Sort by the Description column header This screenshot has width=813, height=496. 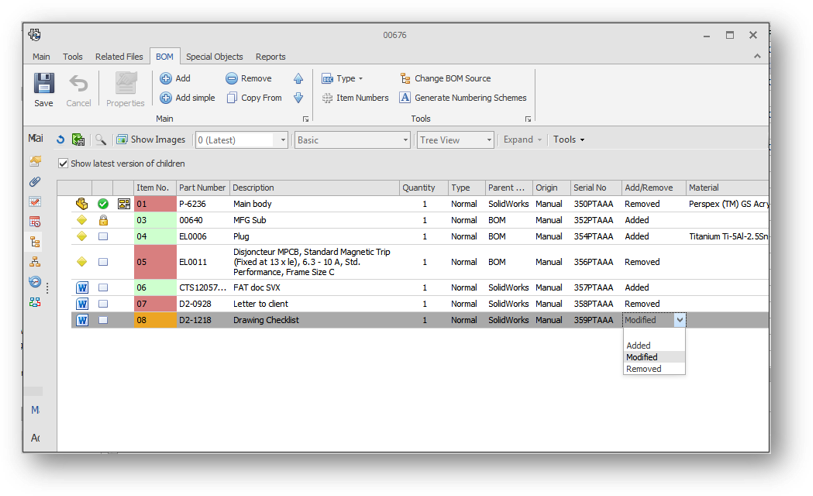(x=314, y=188)
